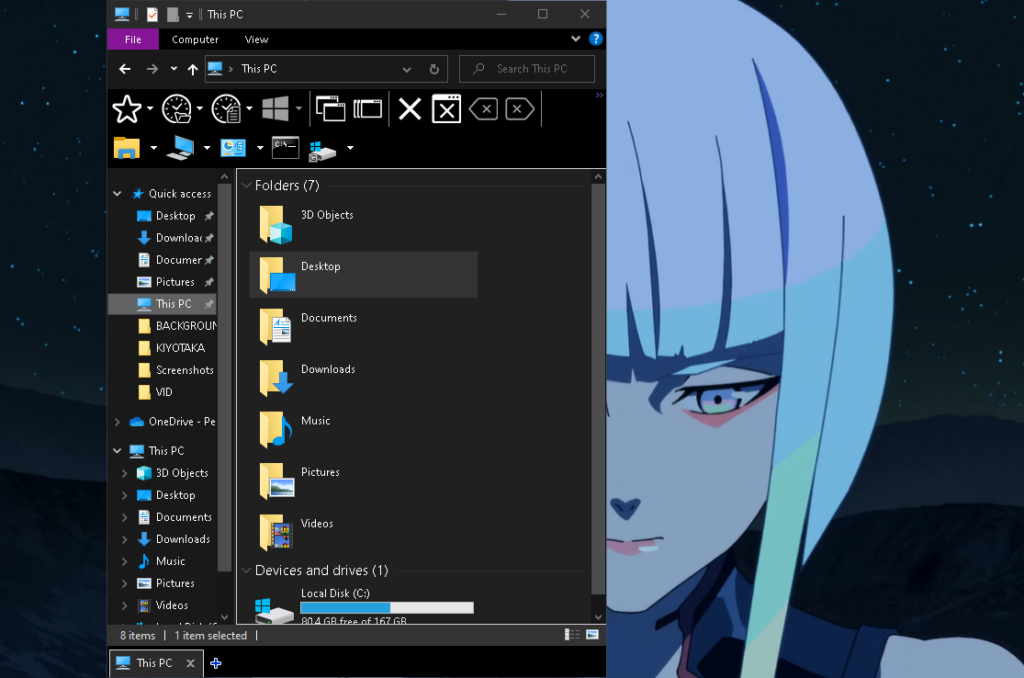Screen dimensions: 1024x678
Task: Click the computer monitor toolbar icon
Action: coord(180,148)
